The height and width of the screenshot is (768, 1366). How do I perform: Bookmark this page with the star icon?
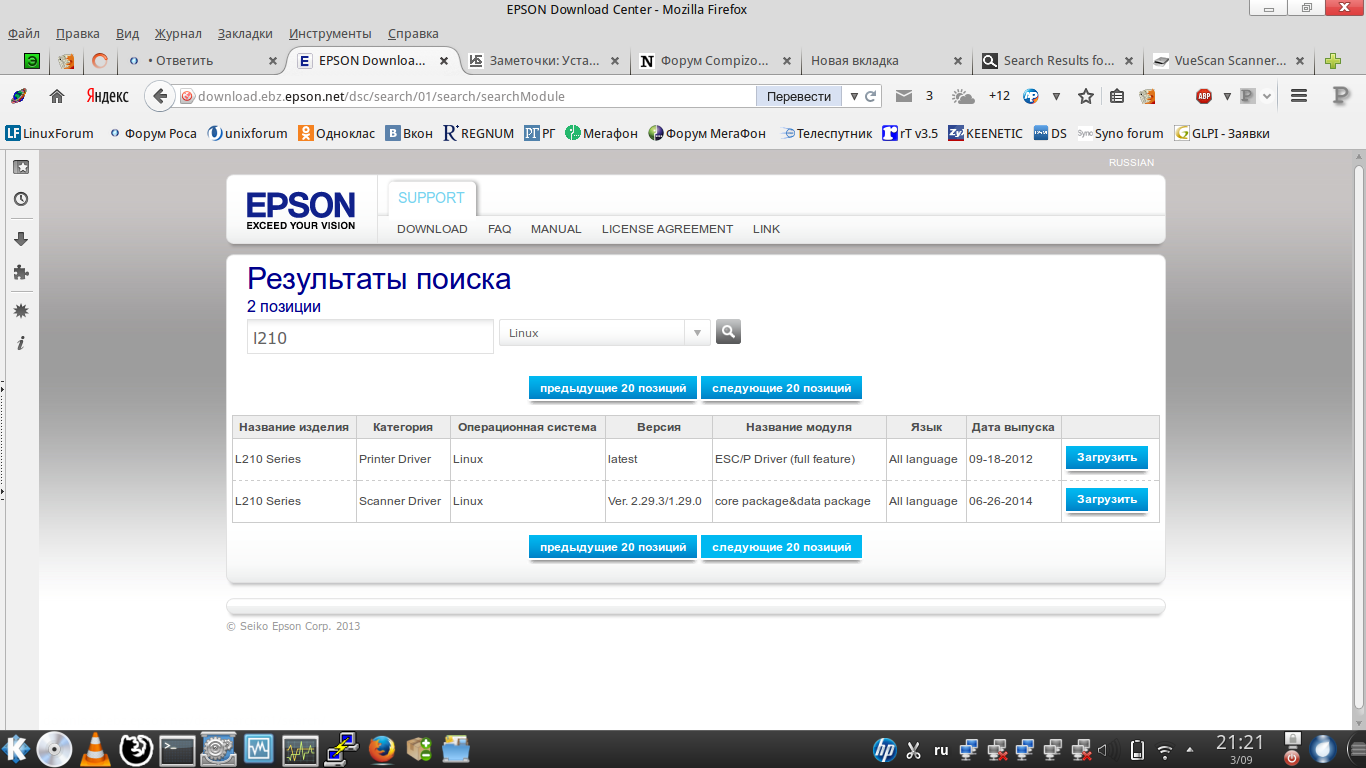1085,97
